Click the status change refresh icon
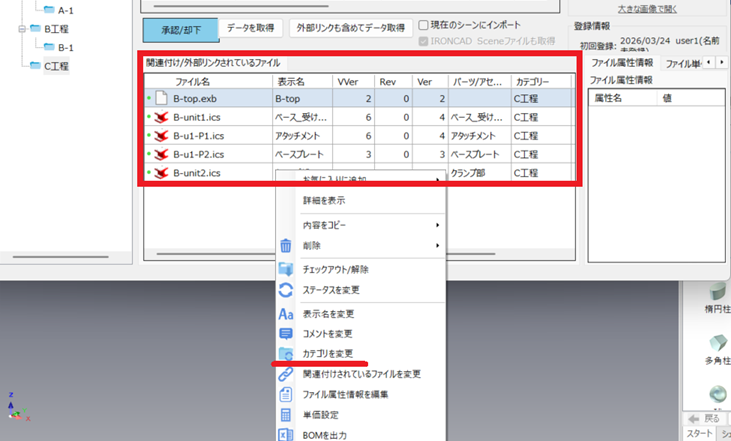Viewport: 731px width, 441px height. [x=286, y=290]
